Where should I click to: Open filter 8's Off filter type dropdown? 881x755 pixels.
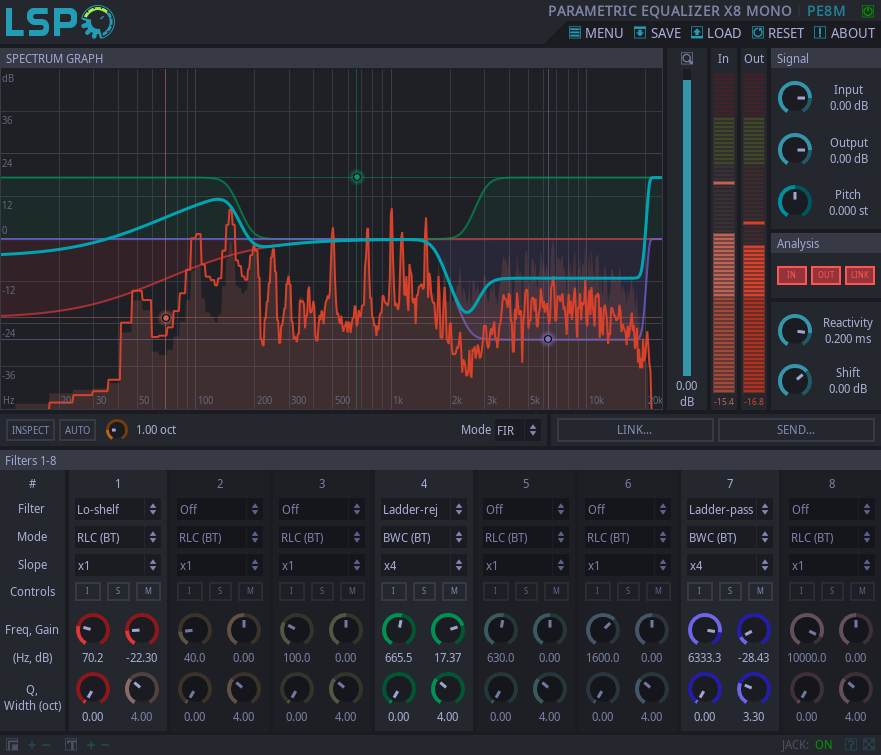(x=832, y=509)
